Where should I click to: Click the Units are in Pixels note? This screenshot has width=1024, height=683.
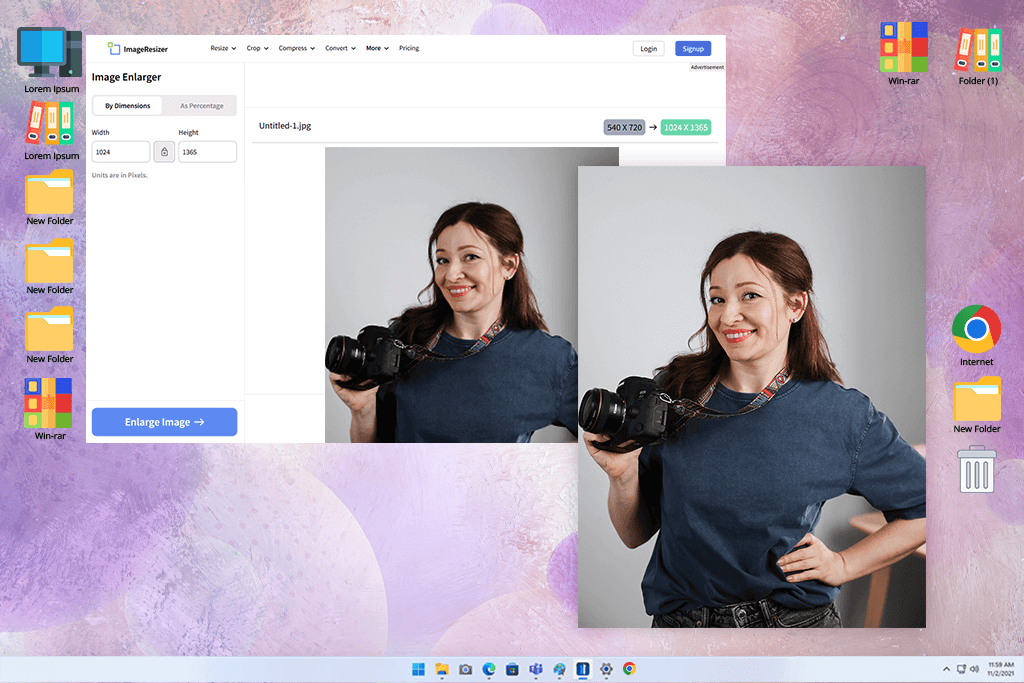click(x=120, y=176)
